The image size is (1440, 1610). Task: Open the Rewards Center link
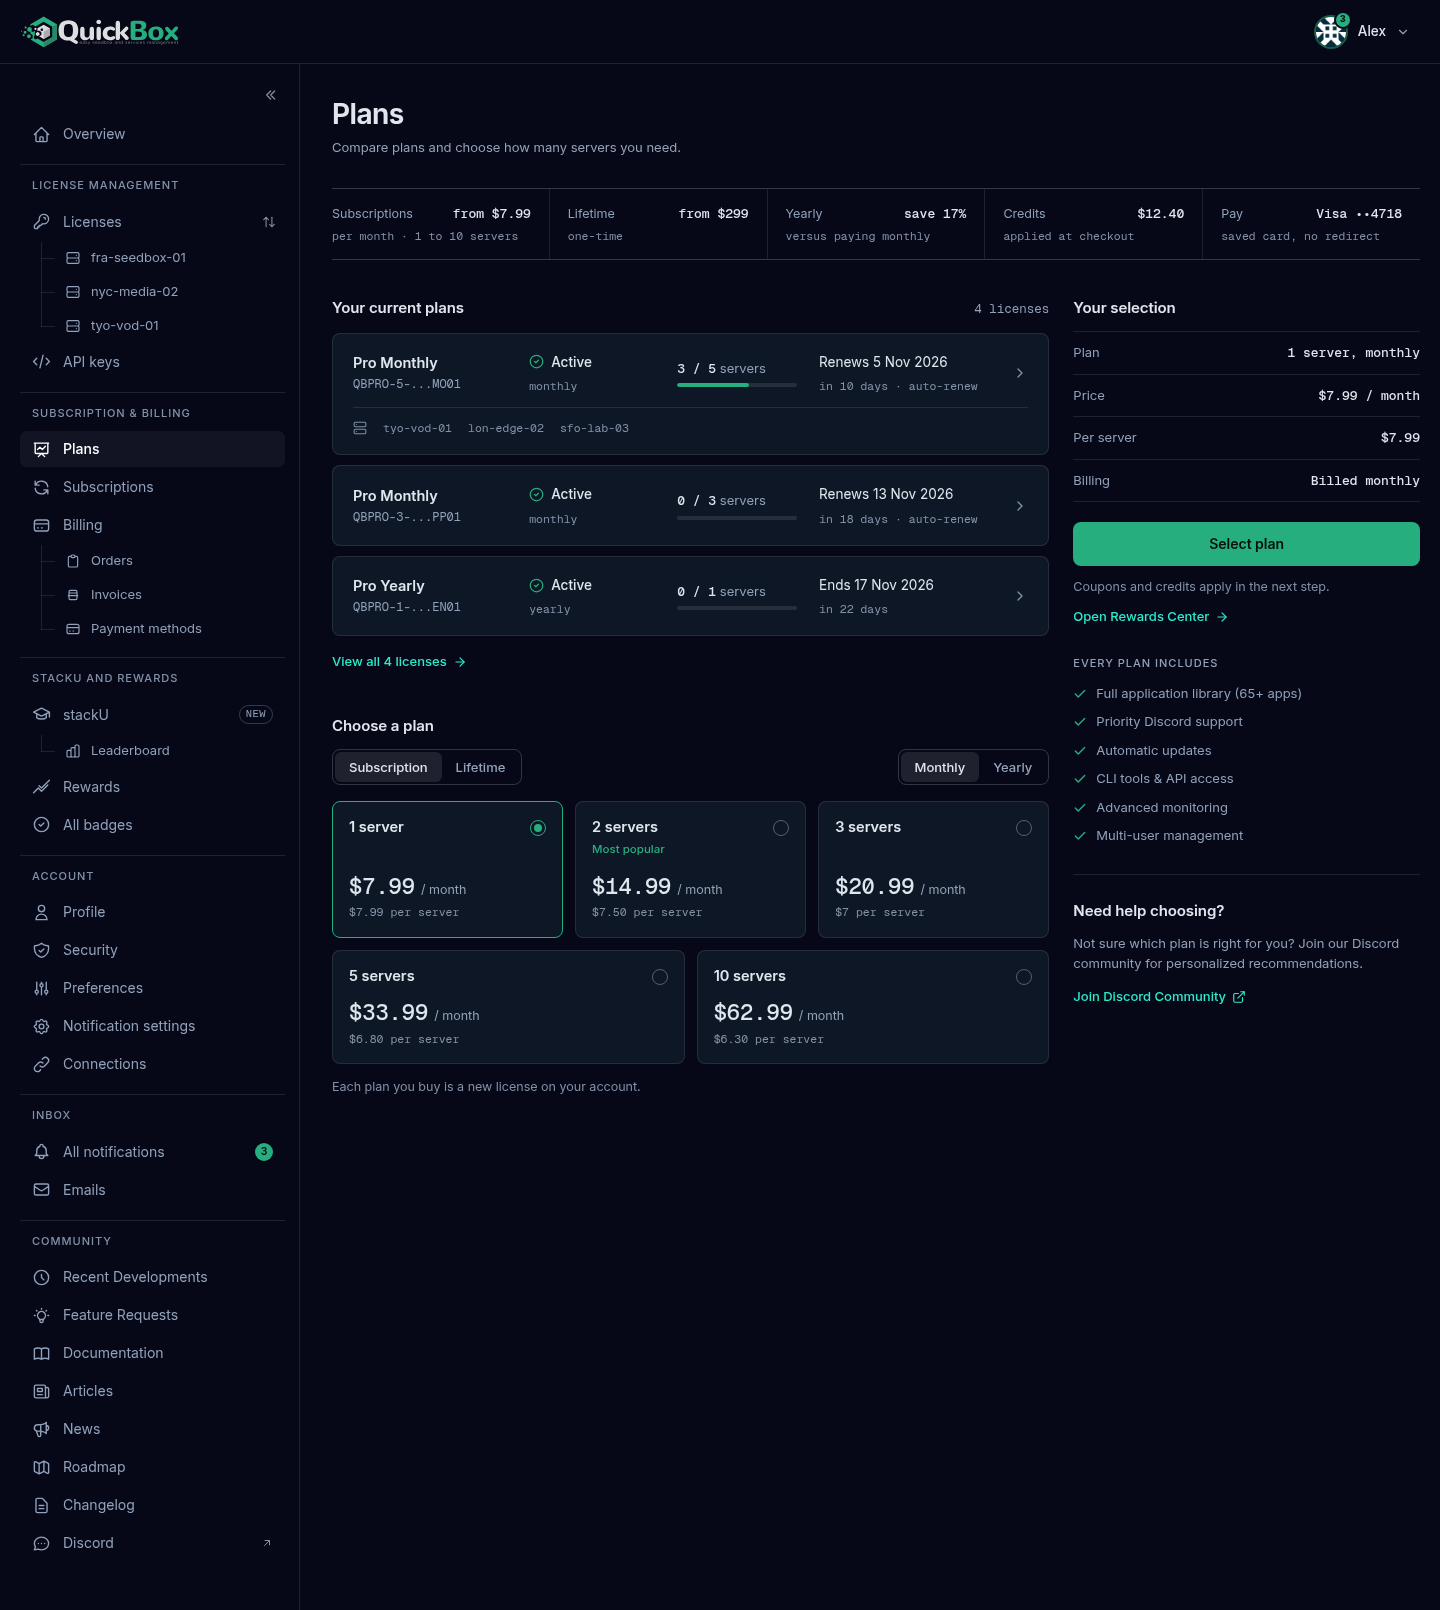1150,617
